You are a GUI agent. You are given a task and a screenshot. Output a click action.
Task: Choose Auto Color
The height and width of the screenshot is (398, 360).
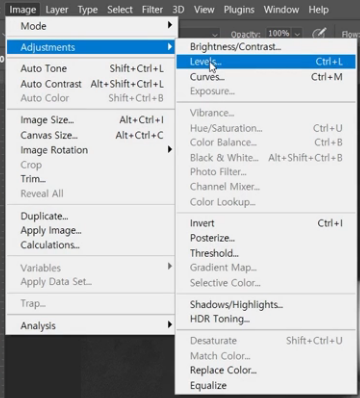[x=91, y=98]
